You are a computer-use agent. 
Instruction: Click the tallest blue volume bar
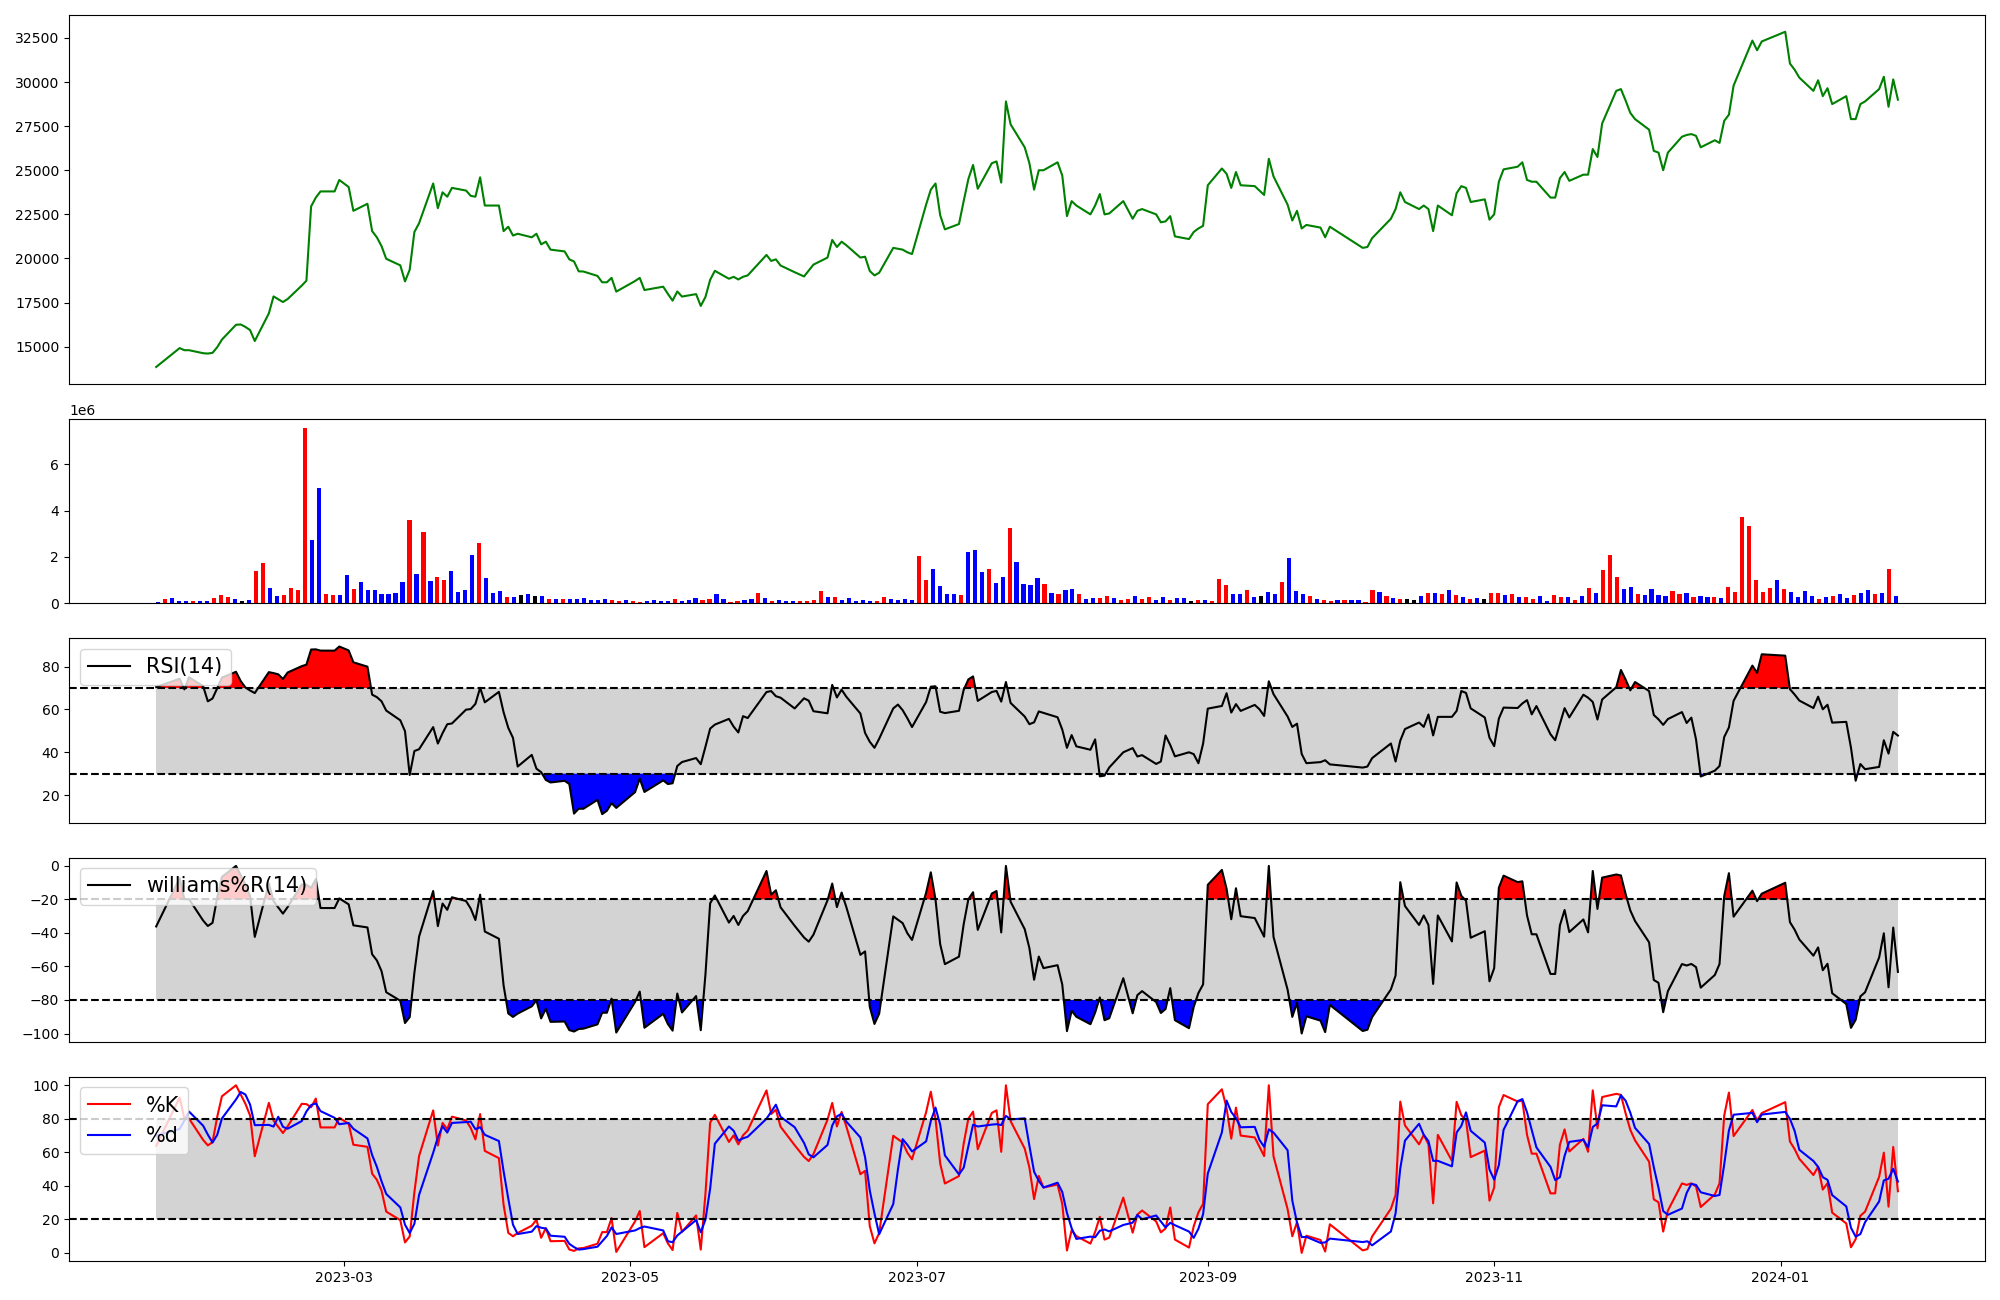click(x=319, y=545)
